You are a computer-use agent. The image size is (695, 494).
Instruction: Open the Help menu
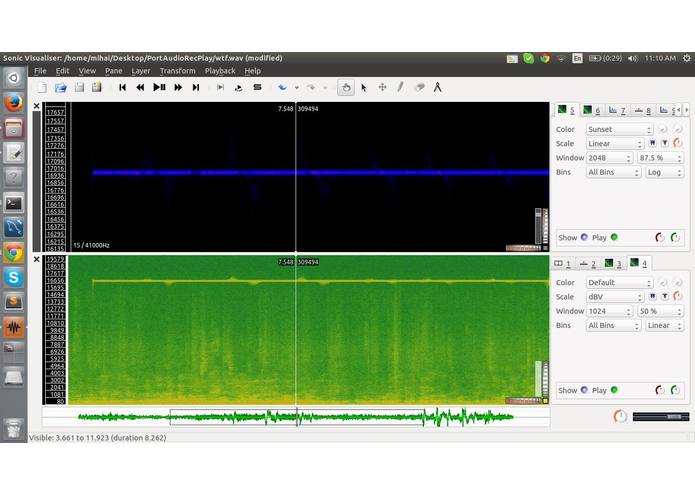coord(253,71)
